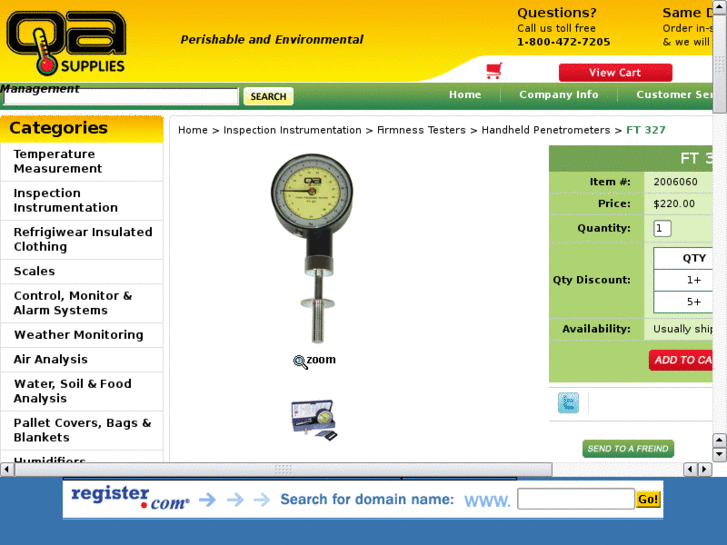
Task: Click the vertical scrollbar down arrow at bottom
Action: click(719, 454)
